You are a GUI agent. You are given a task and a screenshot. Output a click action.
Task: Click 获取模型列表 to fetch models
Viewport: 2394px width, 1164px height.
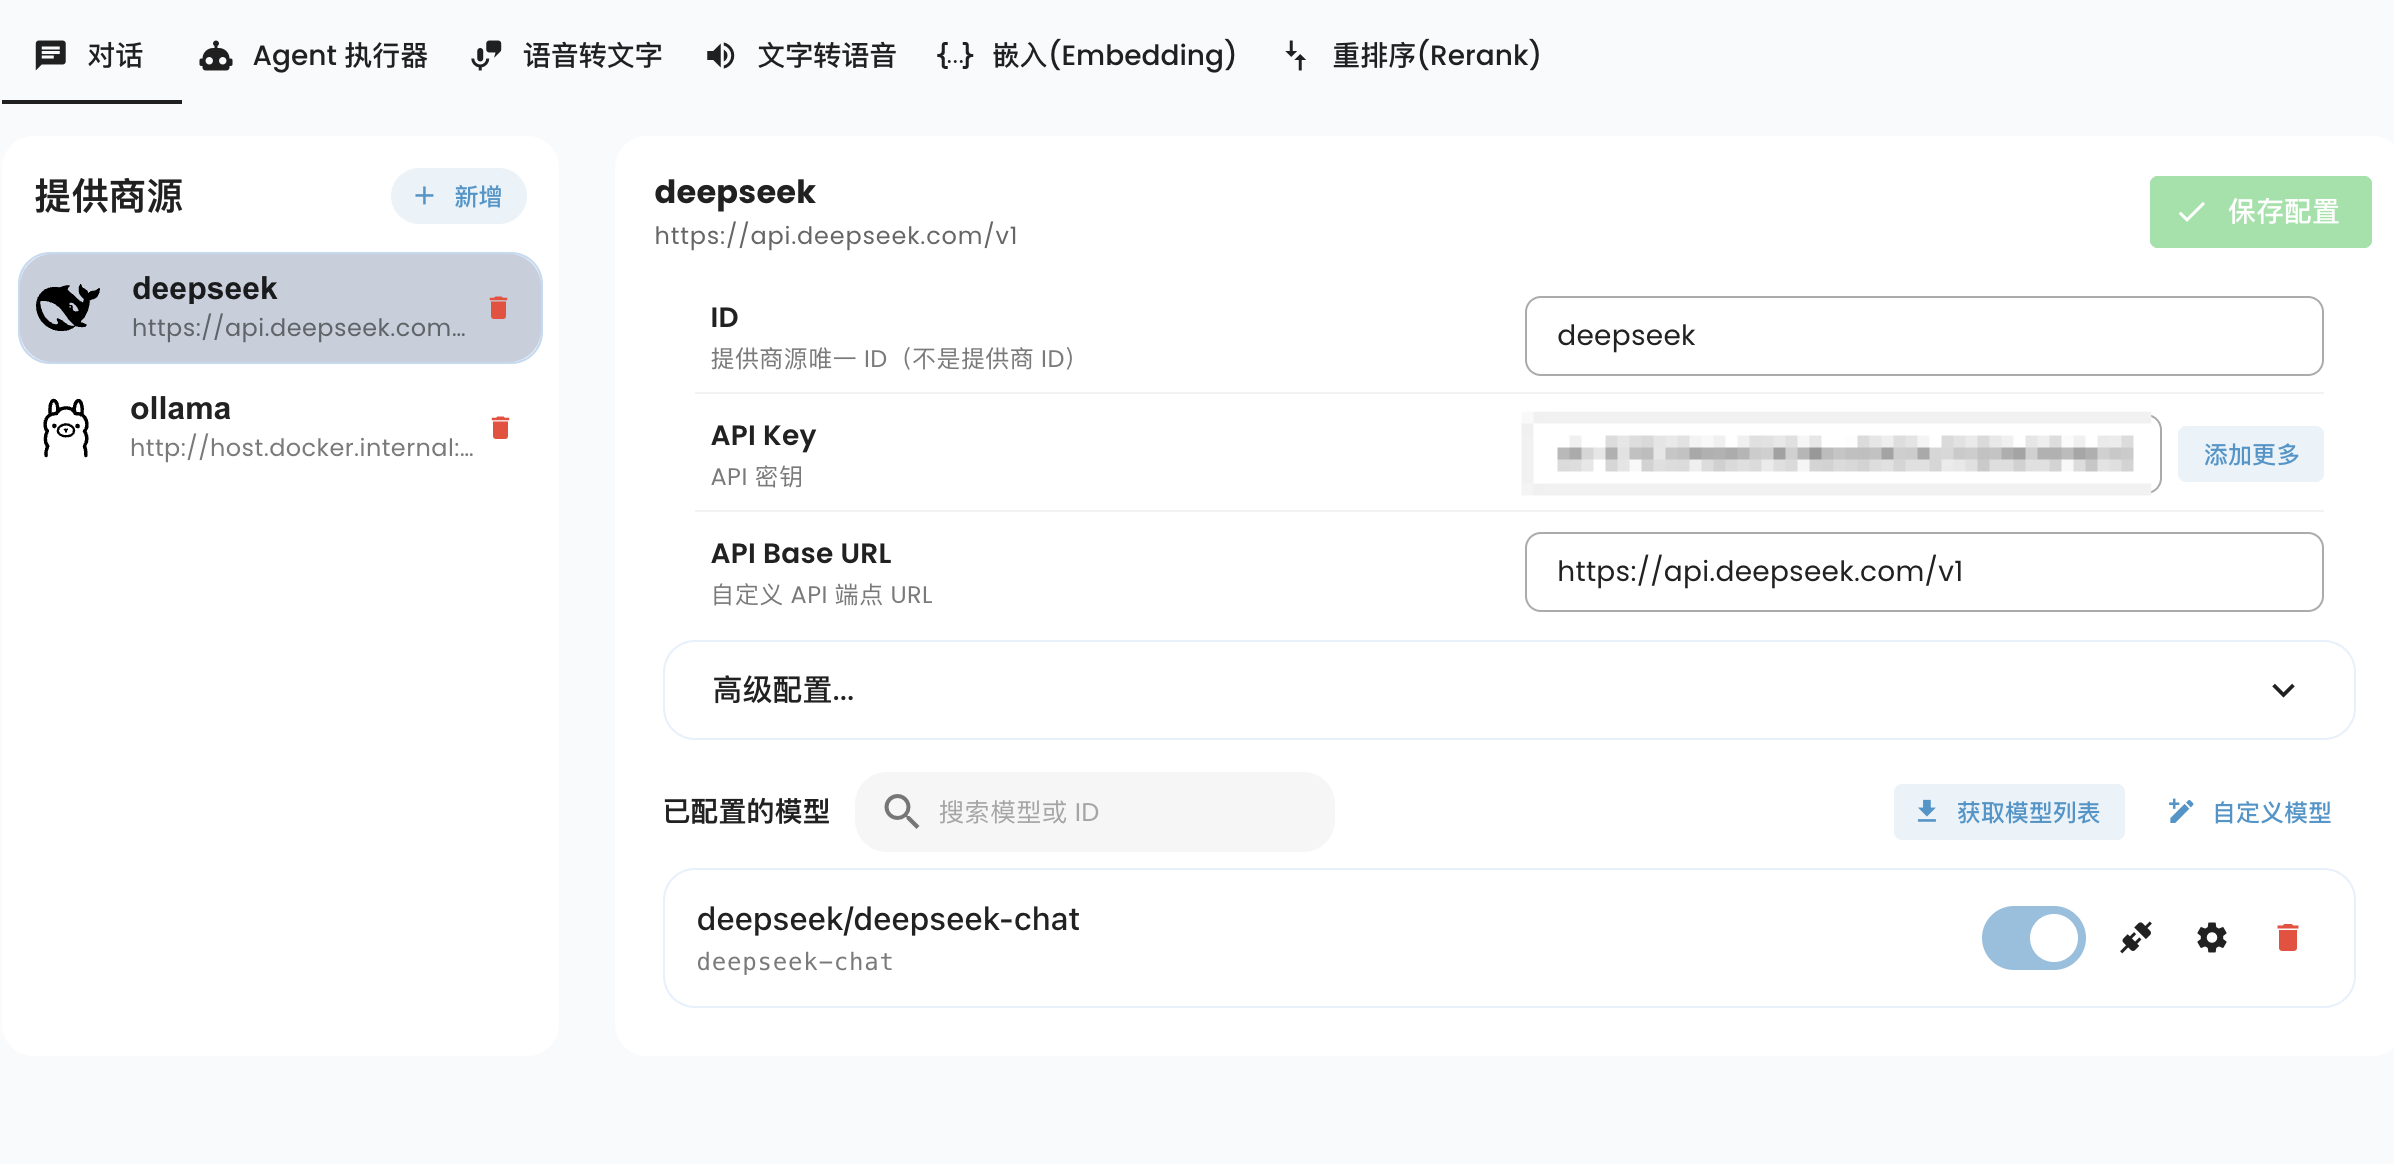[x=2009, y=812]
